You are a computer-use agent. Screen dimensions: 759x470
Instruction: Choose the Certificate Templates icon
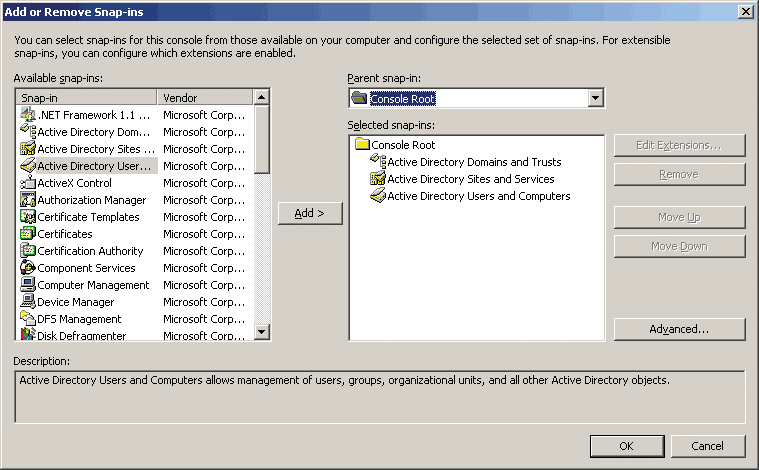point(28,217)
